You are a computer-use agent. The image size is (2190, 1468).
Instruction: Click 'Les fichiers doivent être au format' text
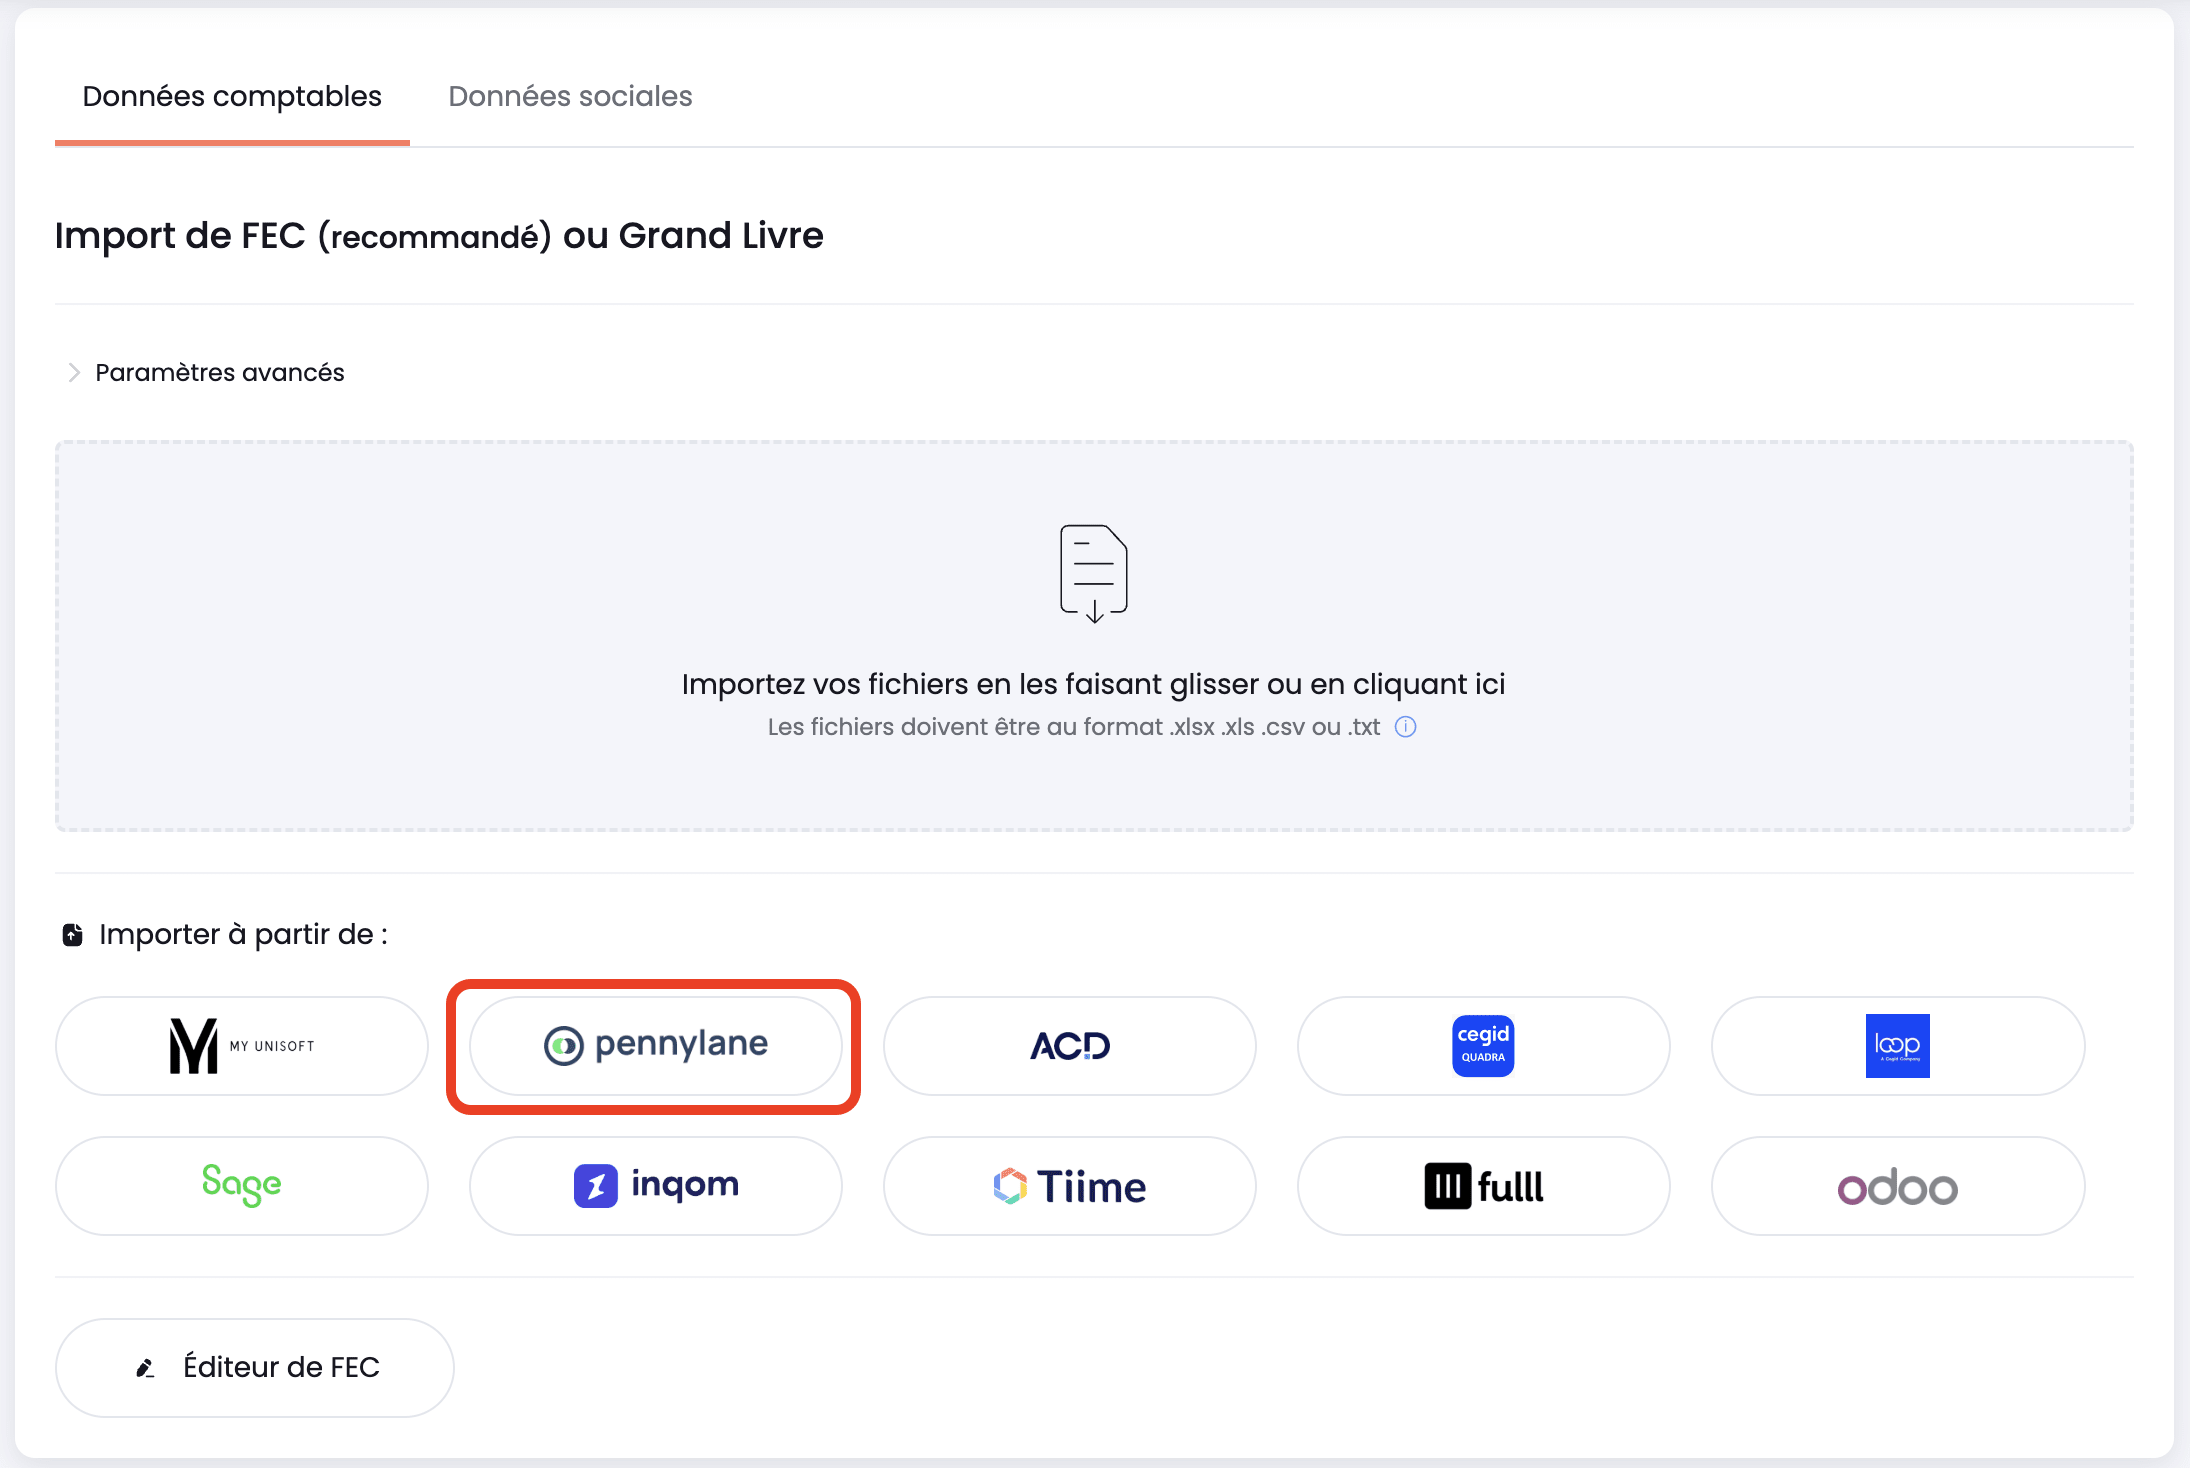[x=1073, y=727]
